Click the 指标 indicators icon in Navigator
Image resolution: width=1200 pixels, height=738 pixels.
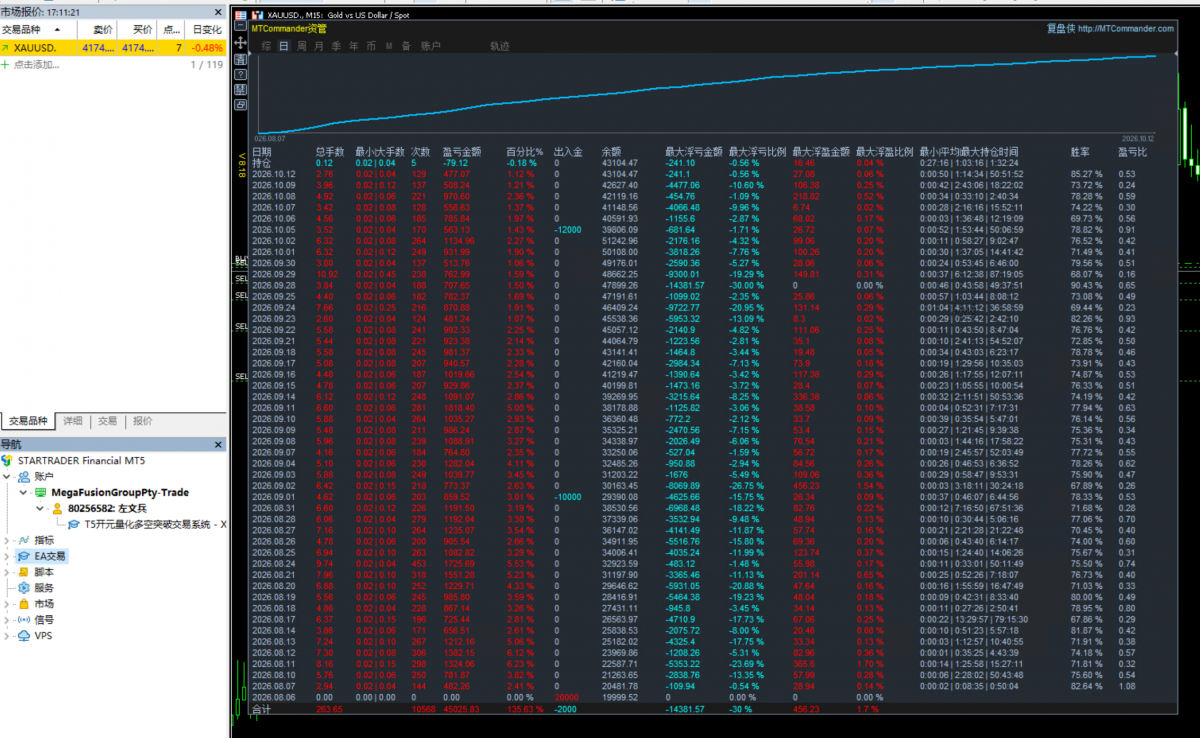pos(24,540)
